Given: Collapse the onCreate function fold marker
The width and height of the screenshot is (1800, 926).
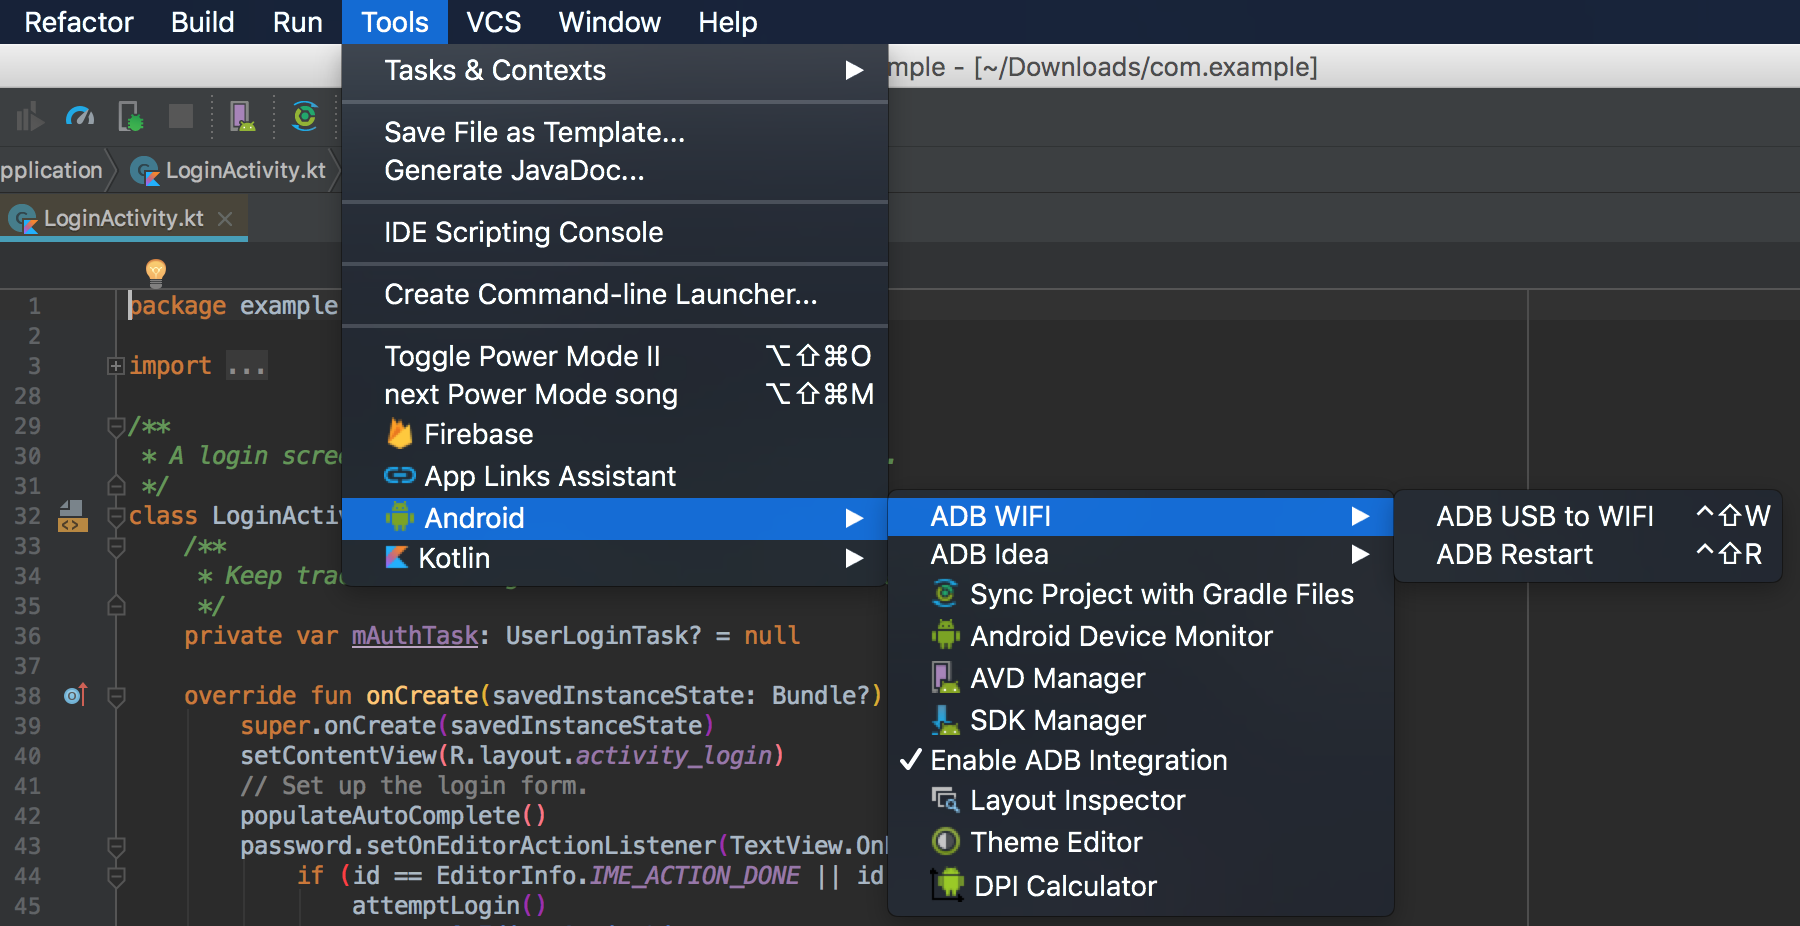Looking at the screenshot, I should [x=116, y=697].
